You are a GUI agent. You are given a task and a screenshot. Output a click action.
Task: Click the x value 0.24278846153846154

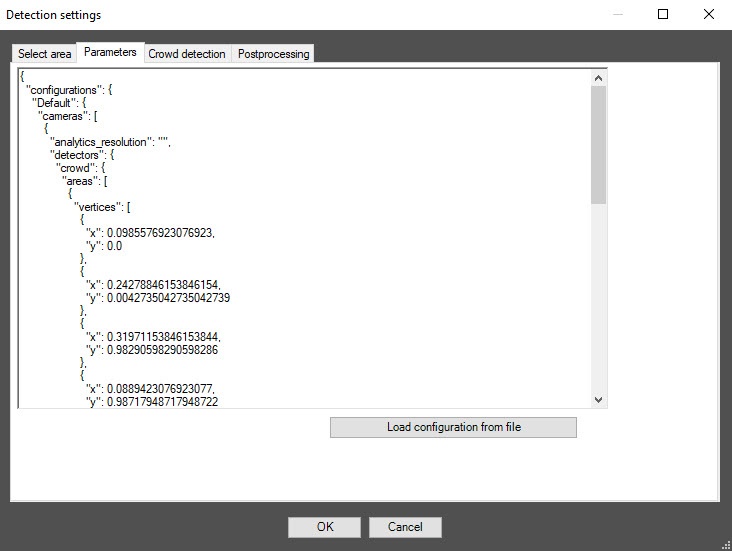click(163, 285)
